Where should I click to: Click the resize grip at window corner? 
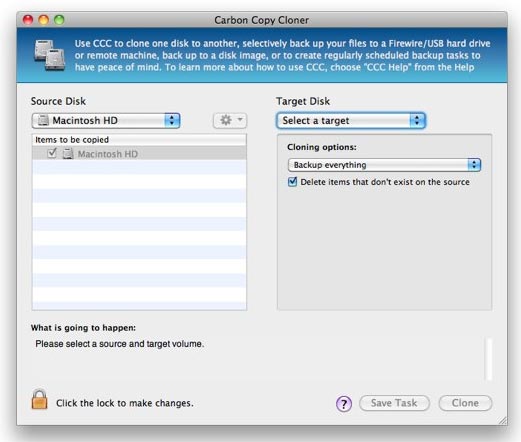(x=502, y=420)
